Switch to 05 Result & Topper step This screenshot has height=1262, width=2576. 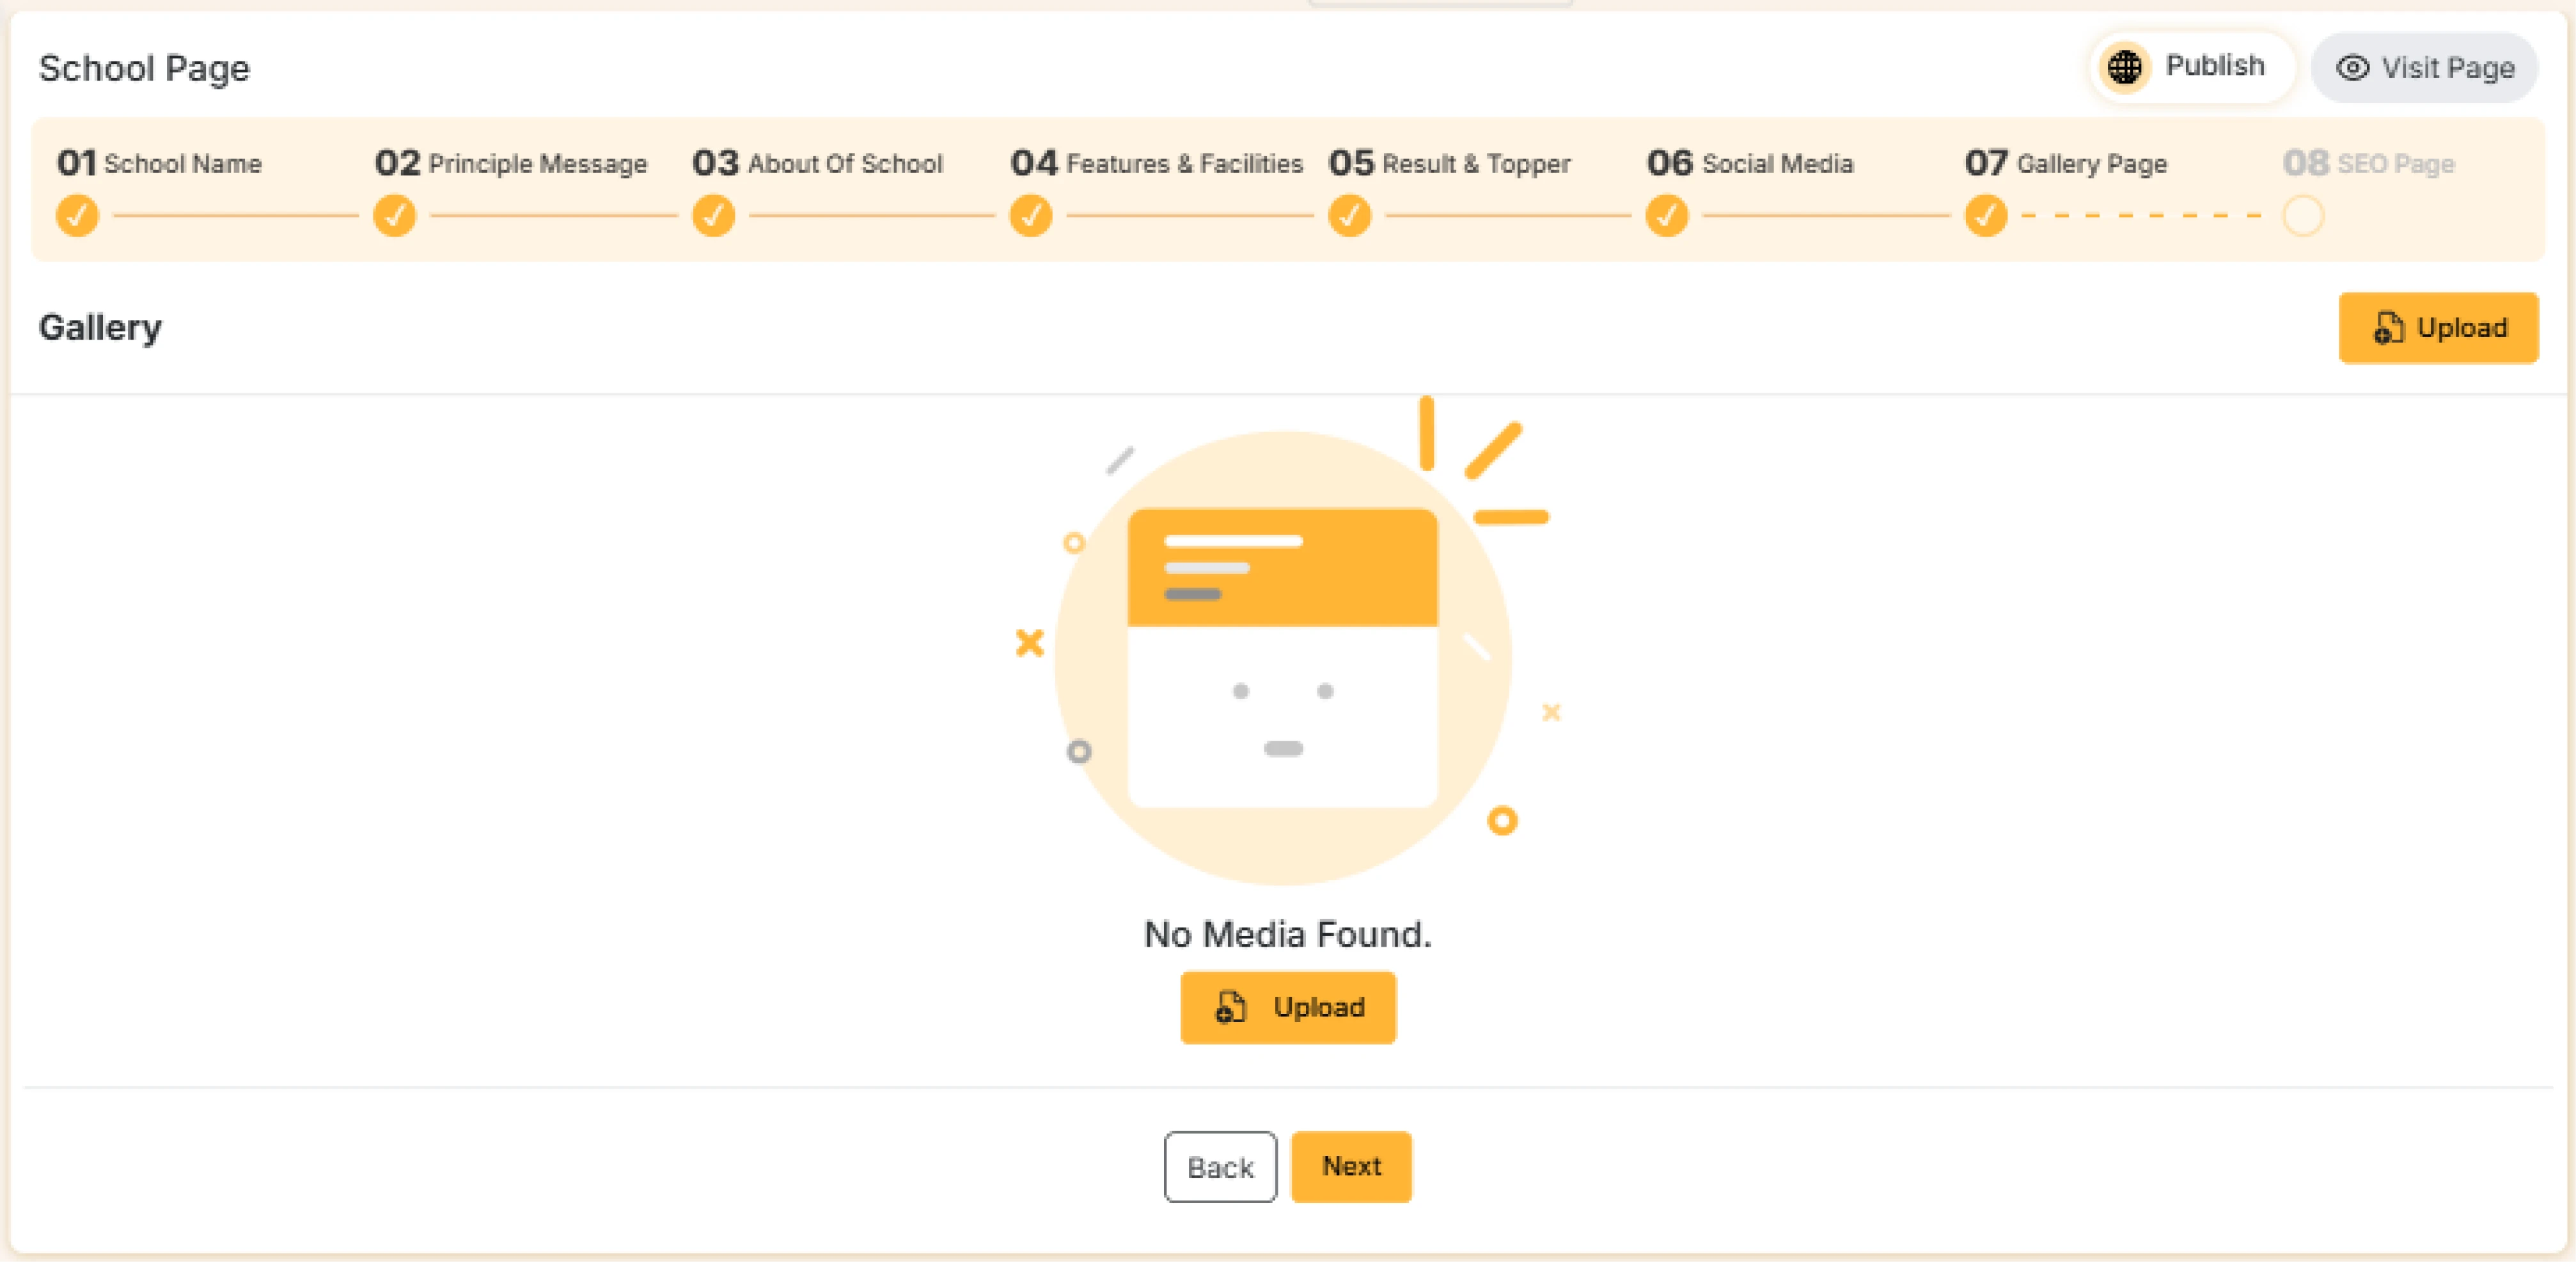(x=1449, y=163)
